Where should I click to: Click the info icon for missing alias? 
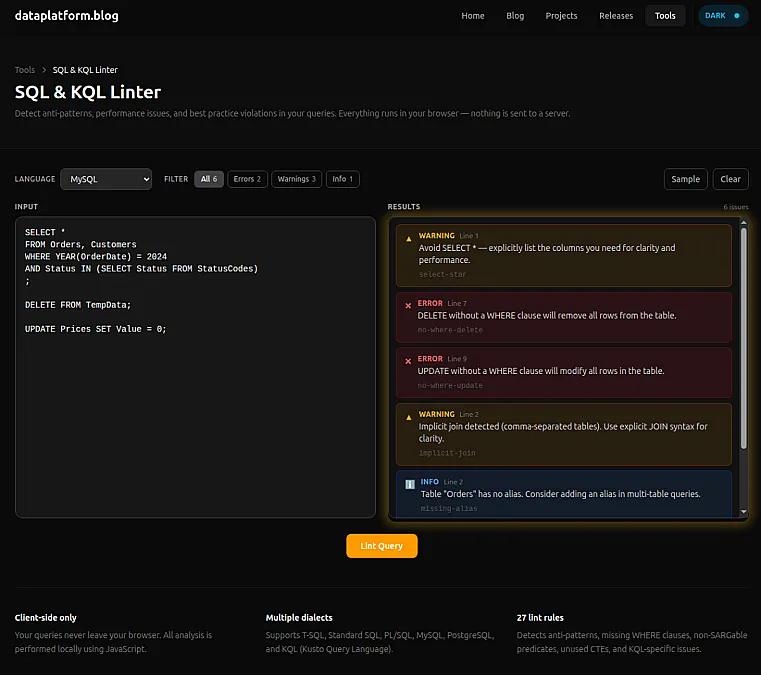click(410, 484)
